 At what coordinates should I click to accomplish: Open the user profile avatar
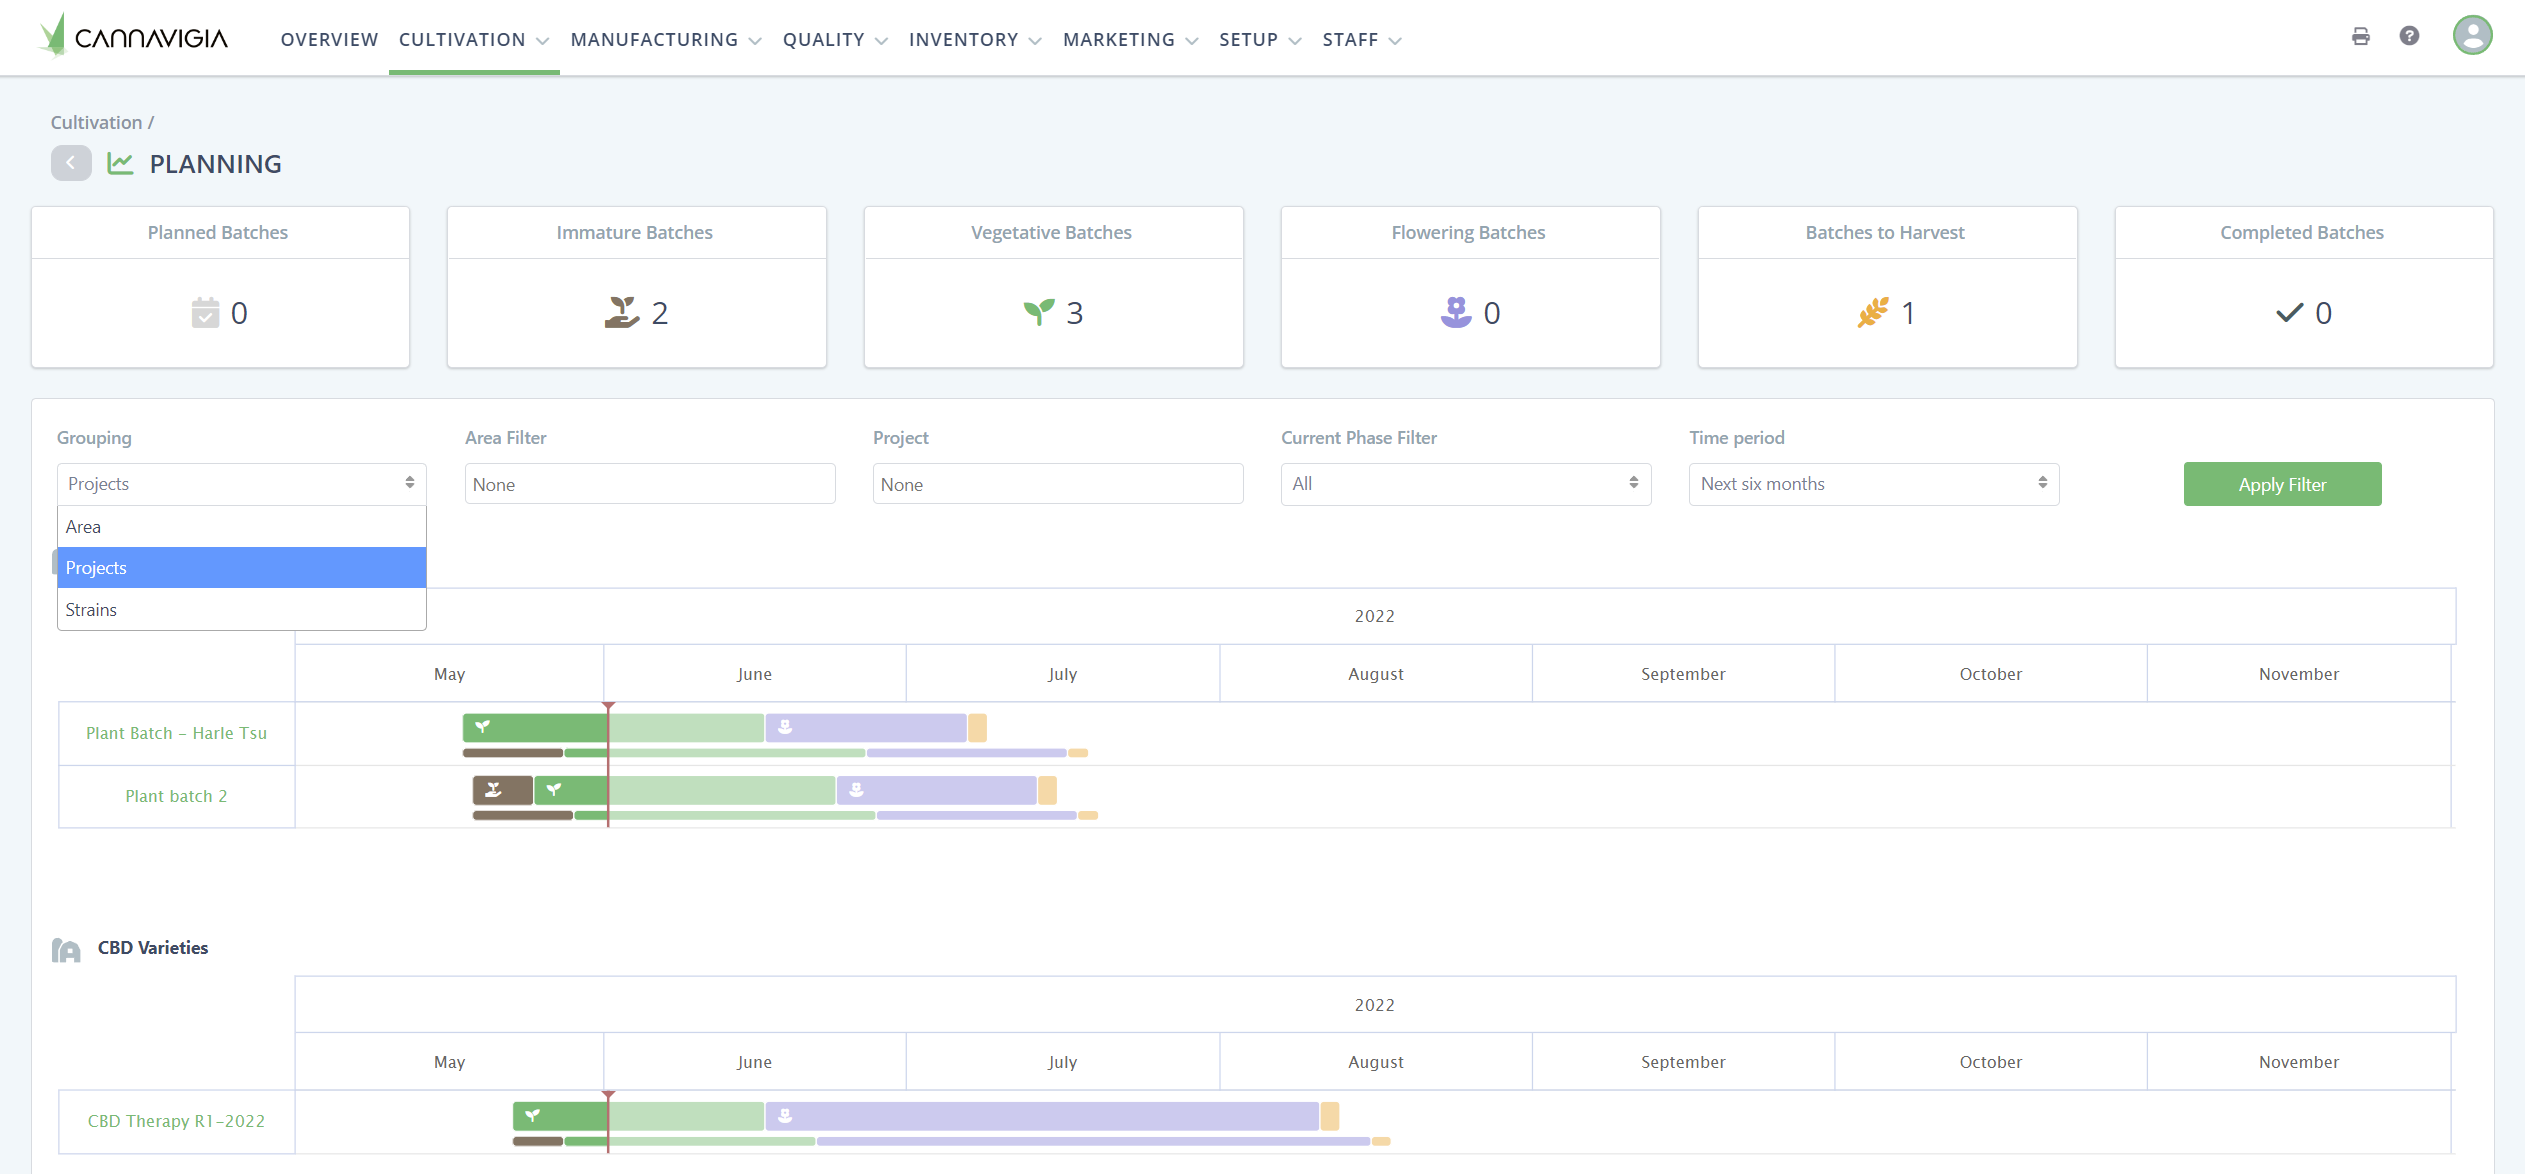pyautogui.click(x=2471, y=36)
